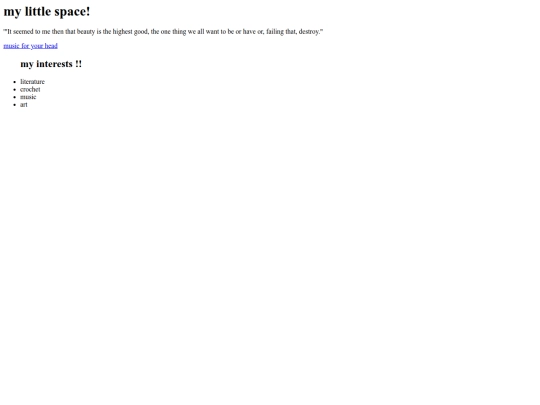Click the word "space!" in main heading
540x405 pixels.
(72, 12)
